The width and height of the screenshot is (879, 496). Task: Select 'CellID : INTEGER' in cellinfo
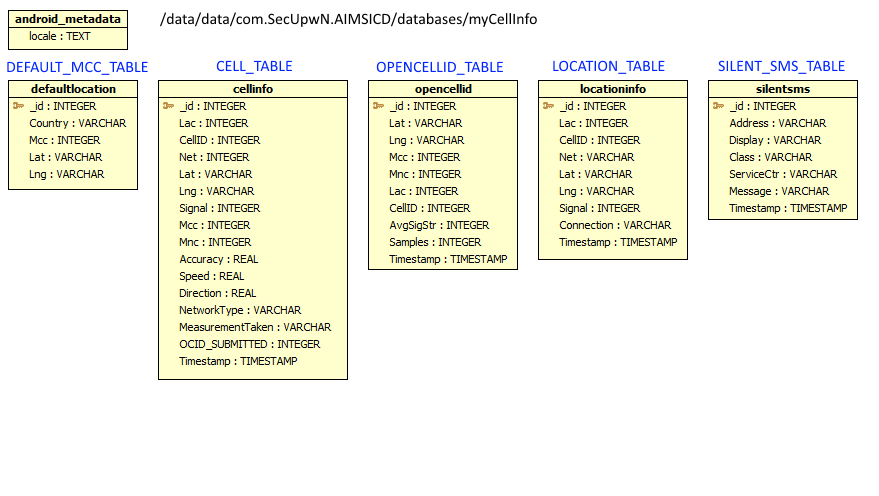pyautogui.click(x=220, y=140)
